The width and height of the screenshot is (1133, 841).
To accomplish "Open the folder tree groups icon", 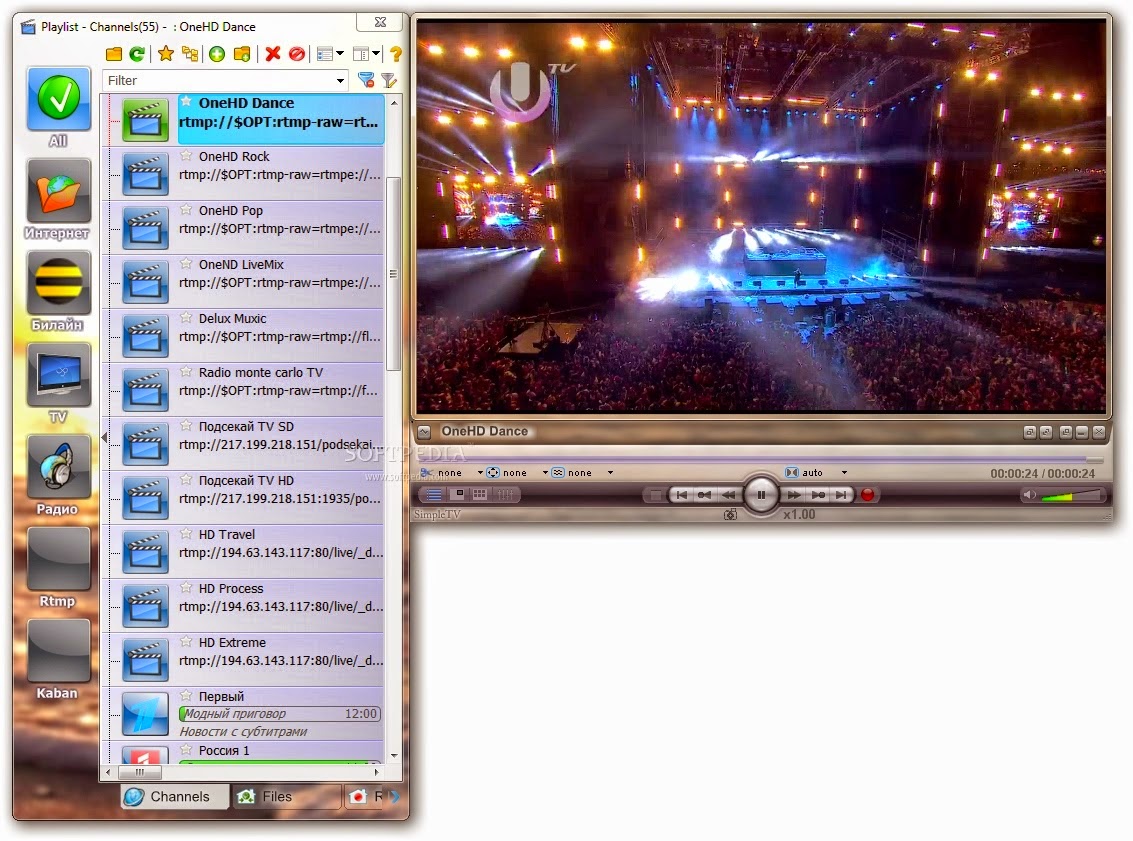I will pos(190,54).
